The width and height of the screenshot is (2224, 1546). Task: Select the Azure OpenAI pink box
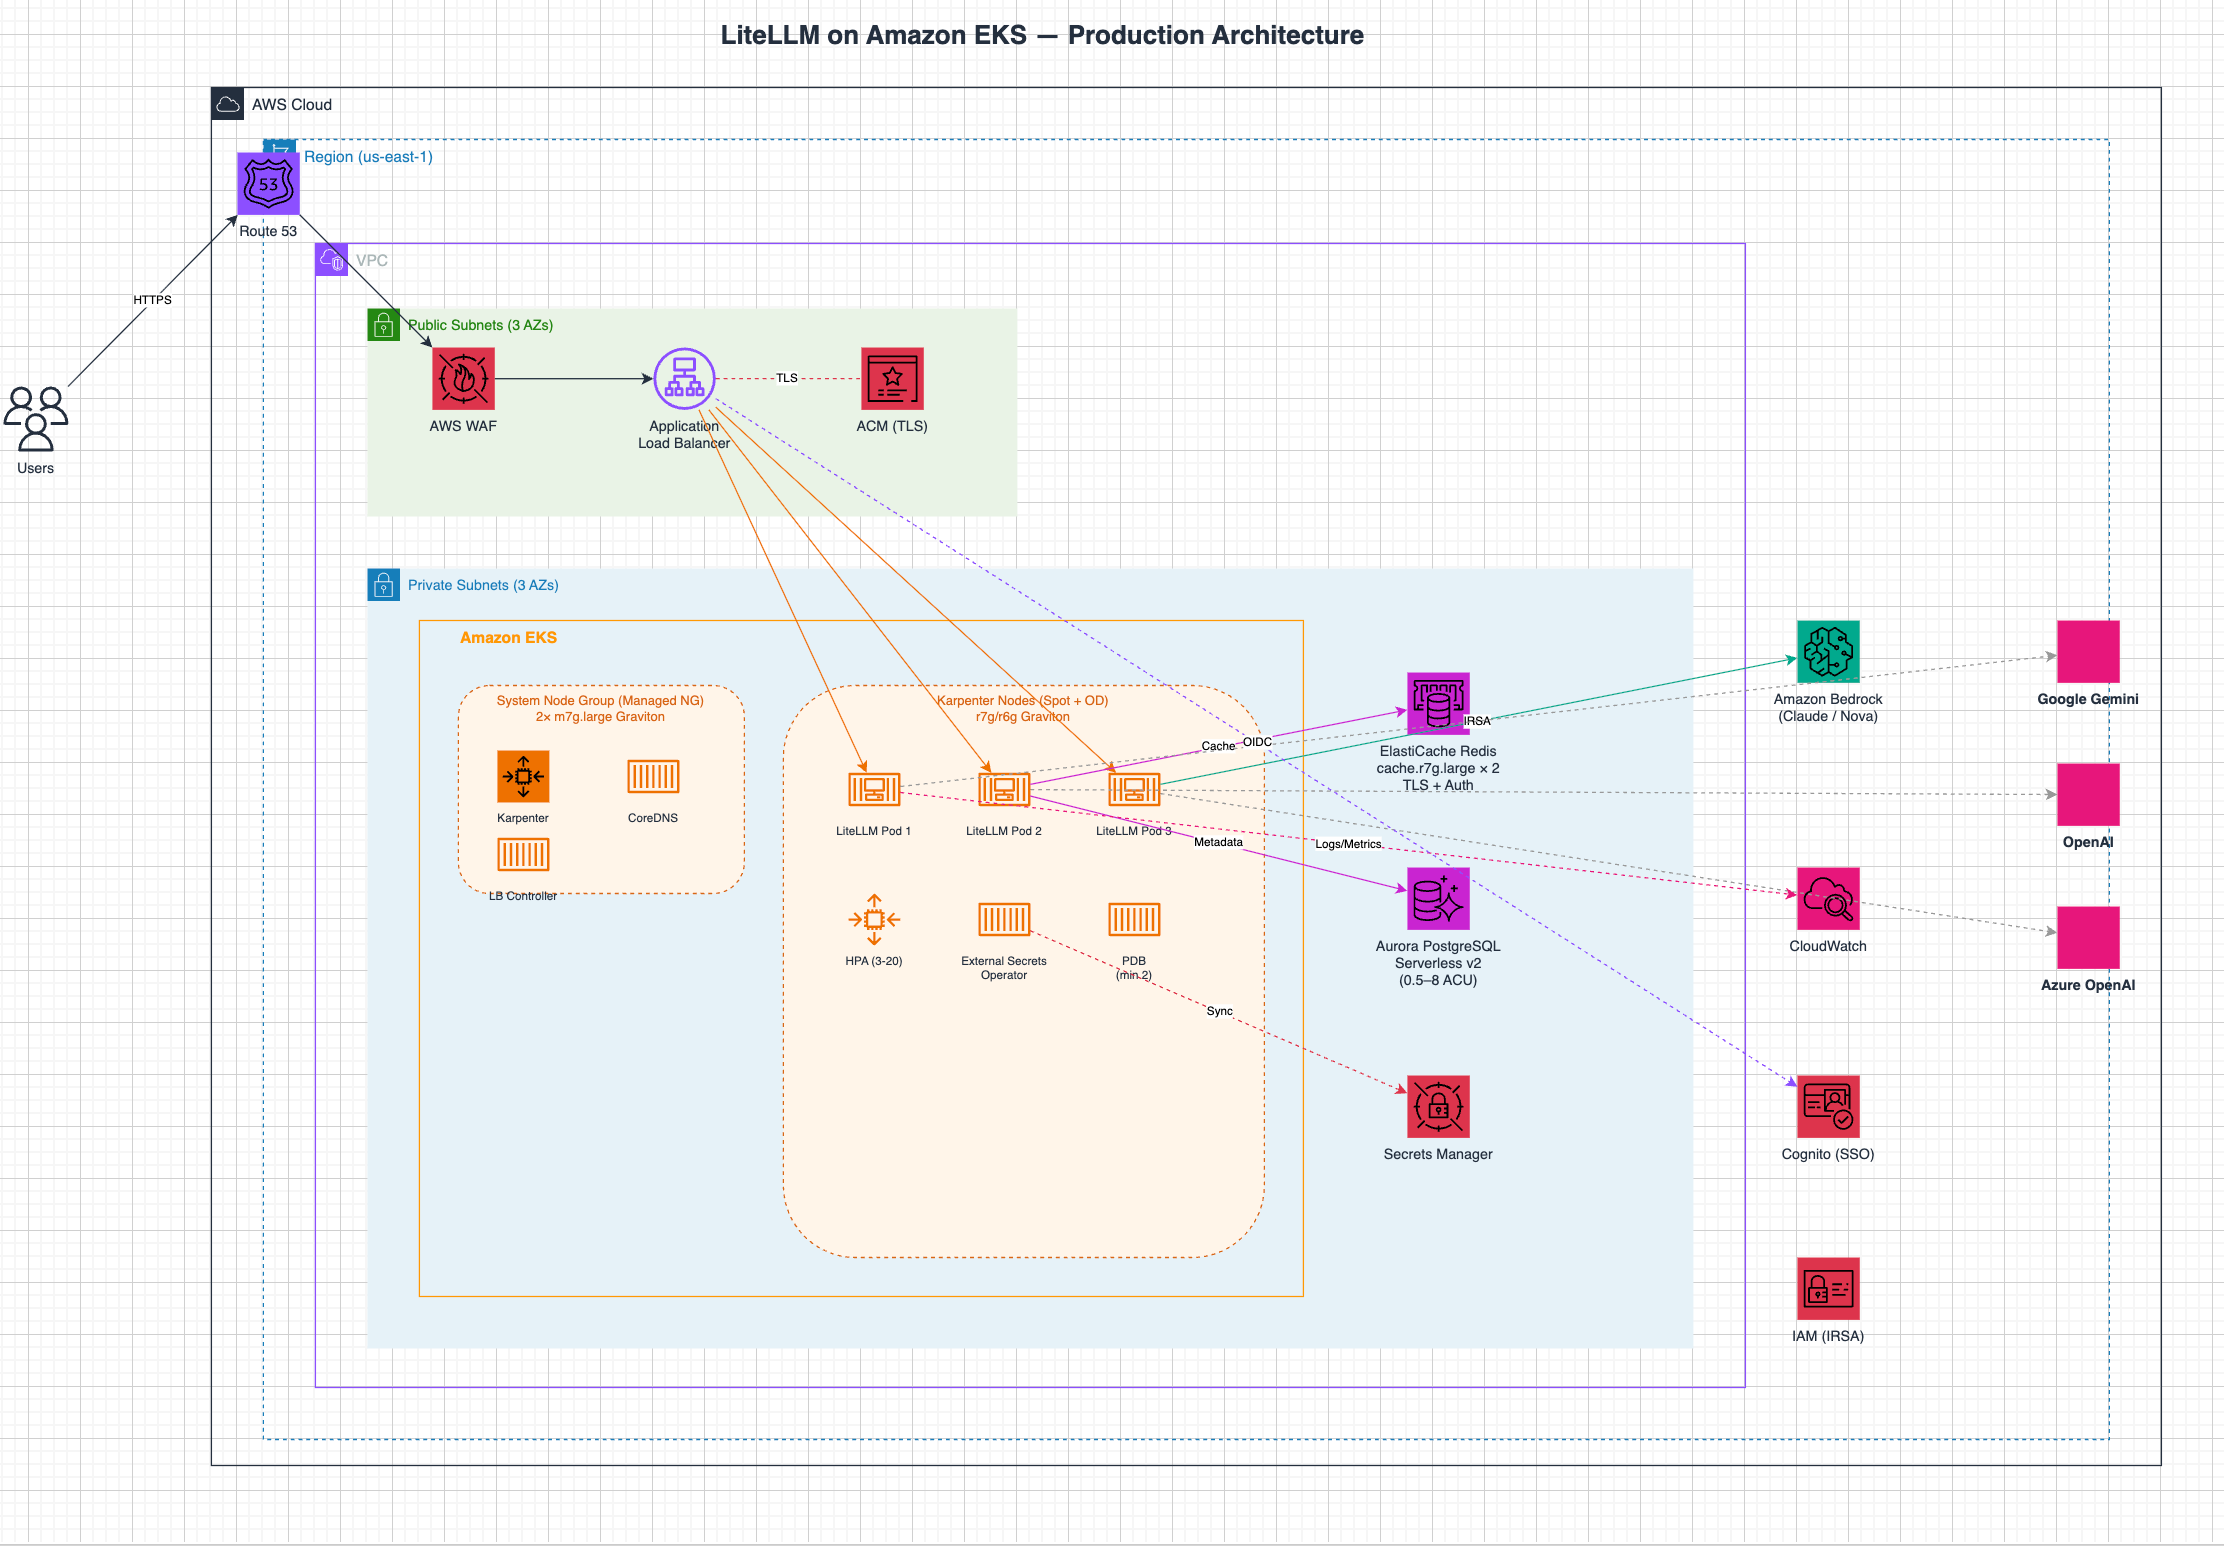coord(2088,938)
